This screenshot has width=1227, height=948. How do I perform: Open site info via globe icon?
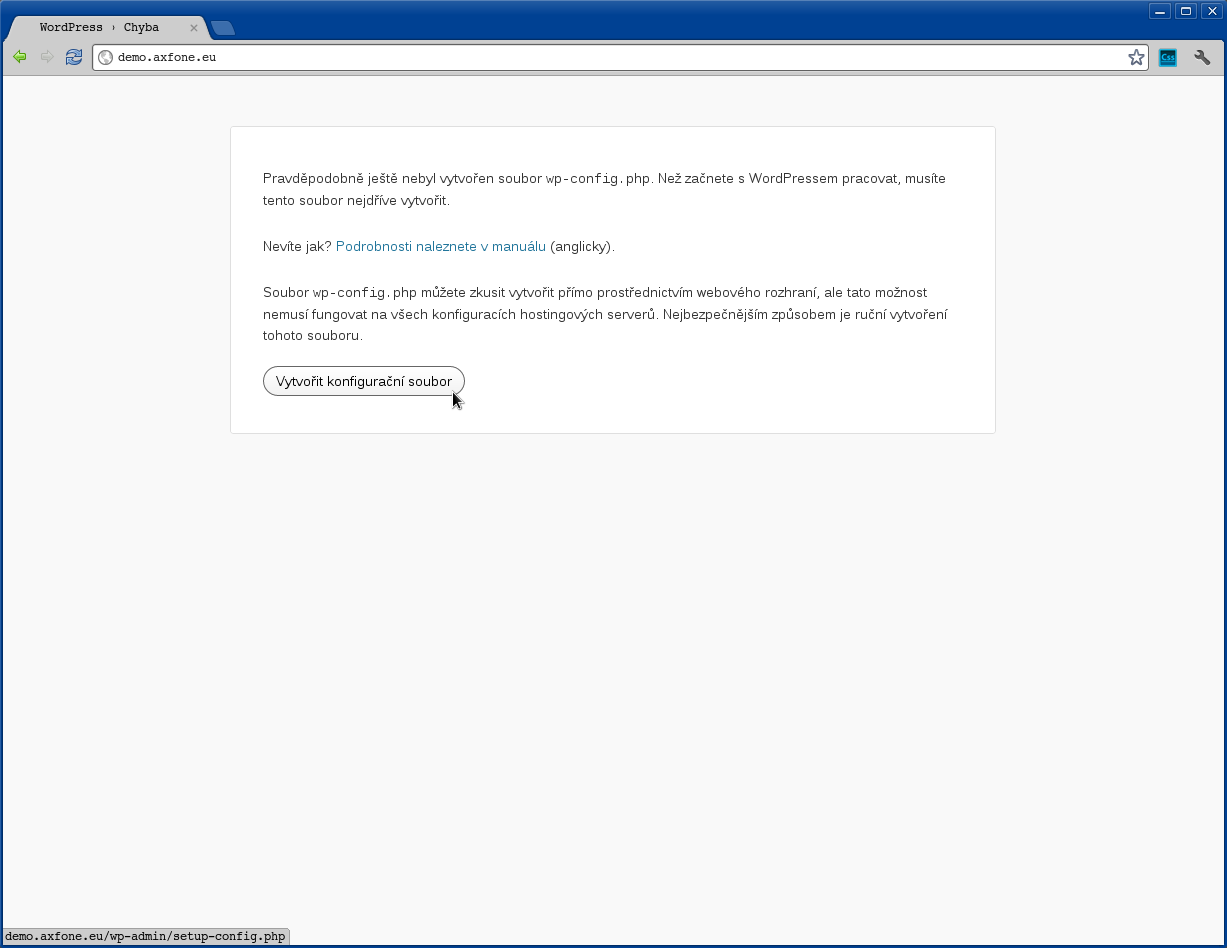[105, 58]
